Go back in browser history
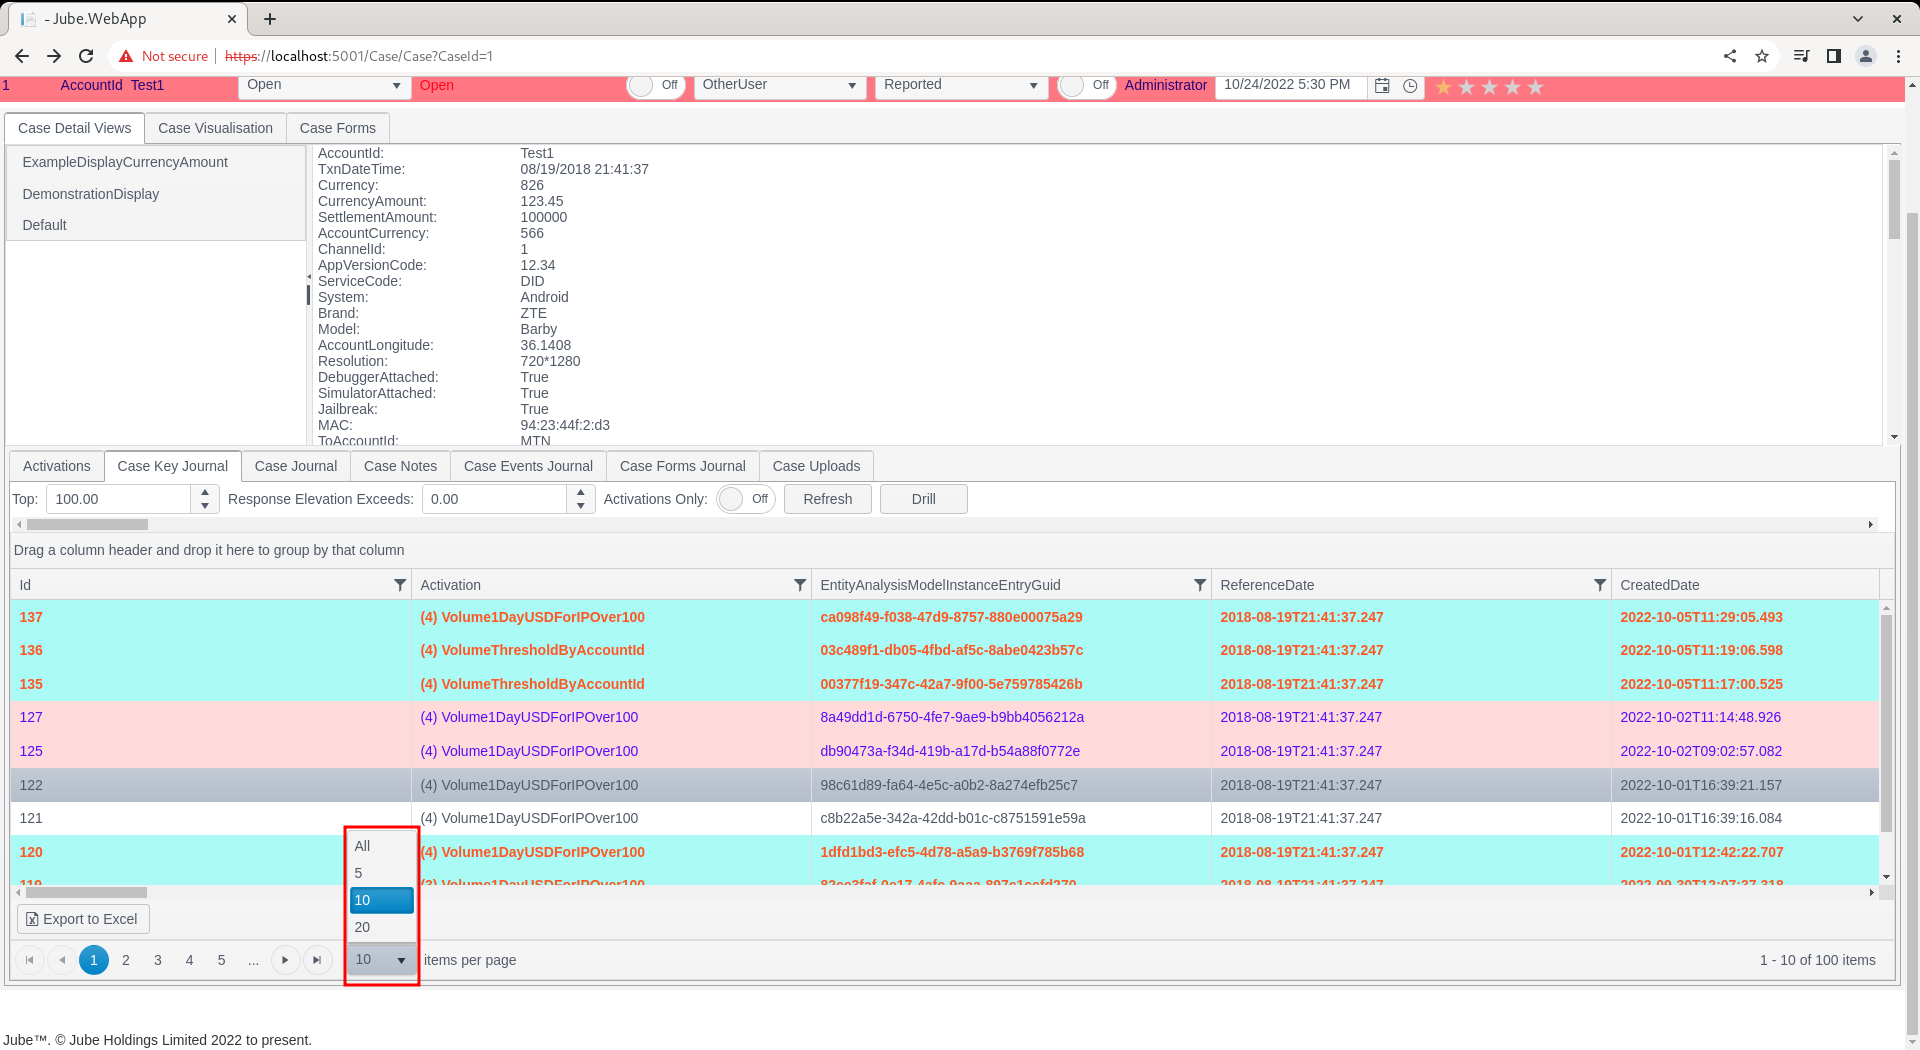Viewport: 1920px width, 1050px height. tap(22, 56)
